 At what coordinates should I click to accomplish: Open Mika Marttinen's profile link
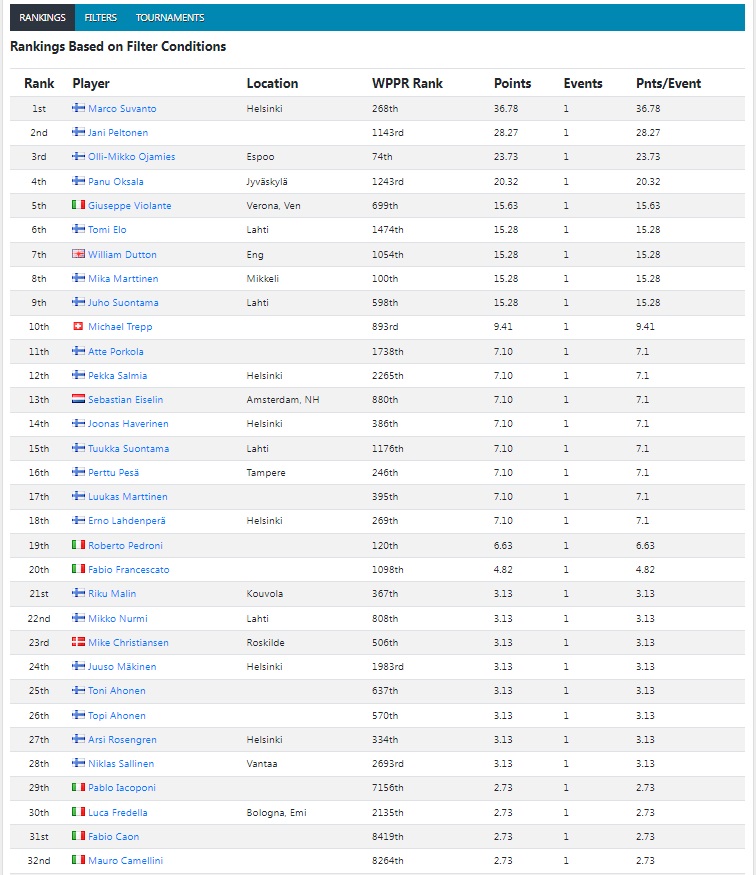[x=123, y=278]
